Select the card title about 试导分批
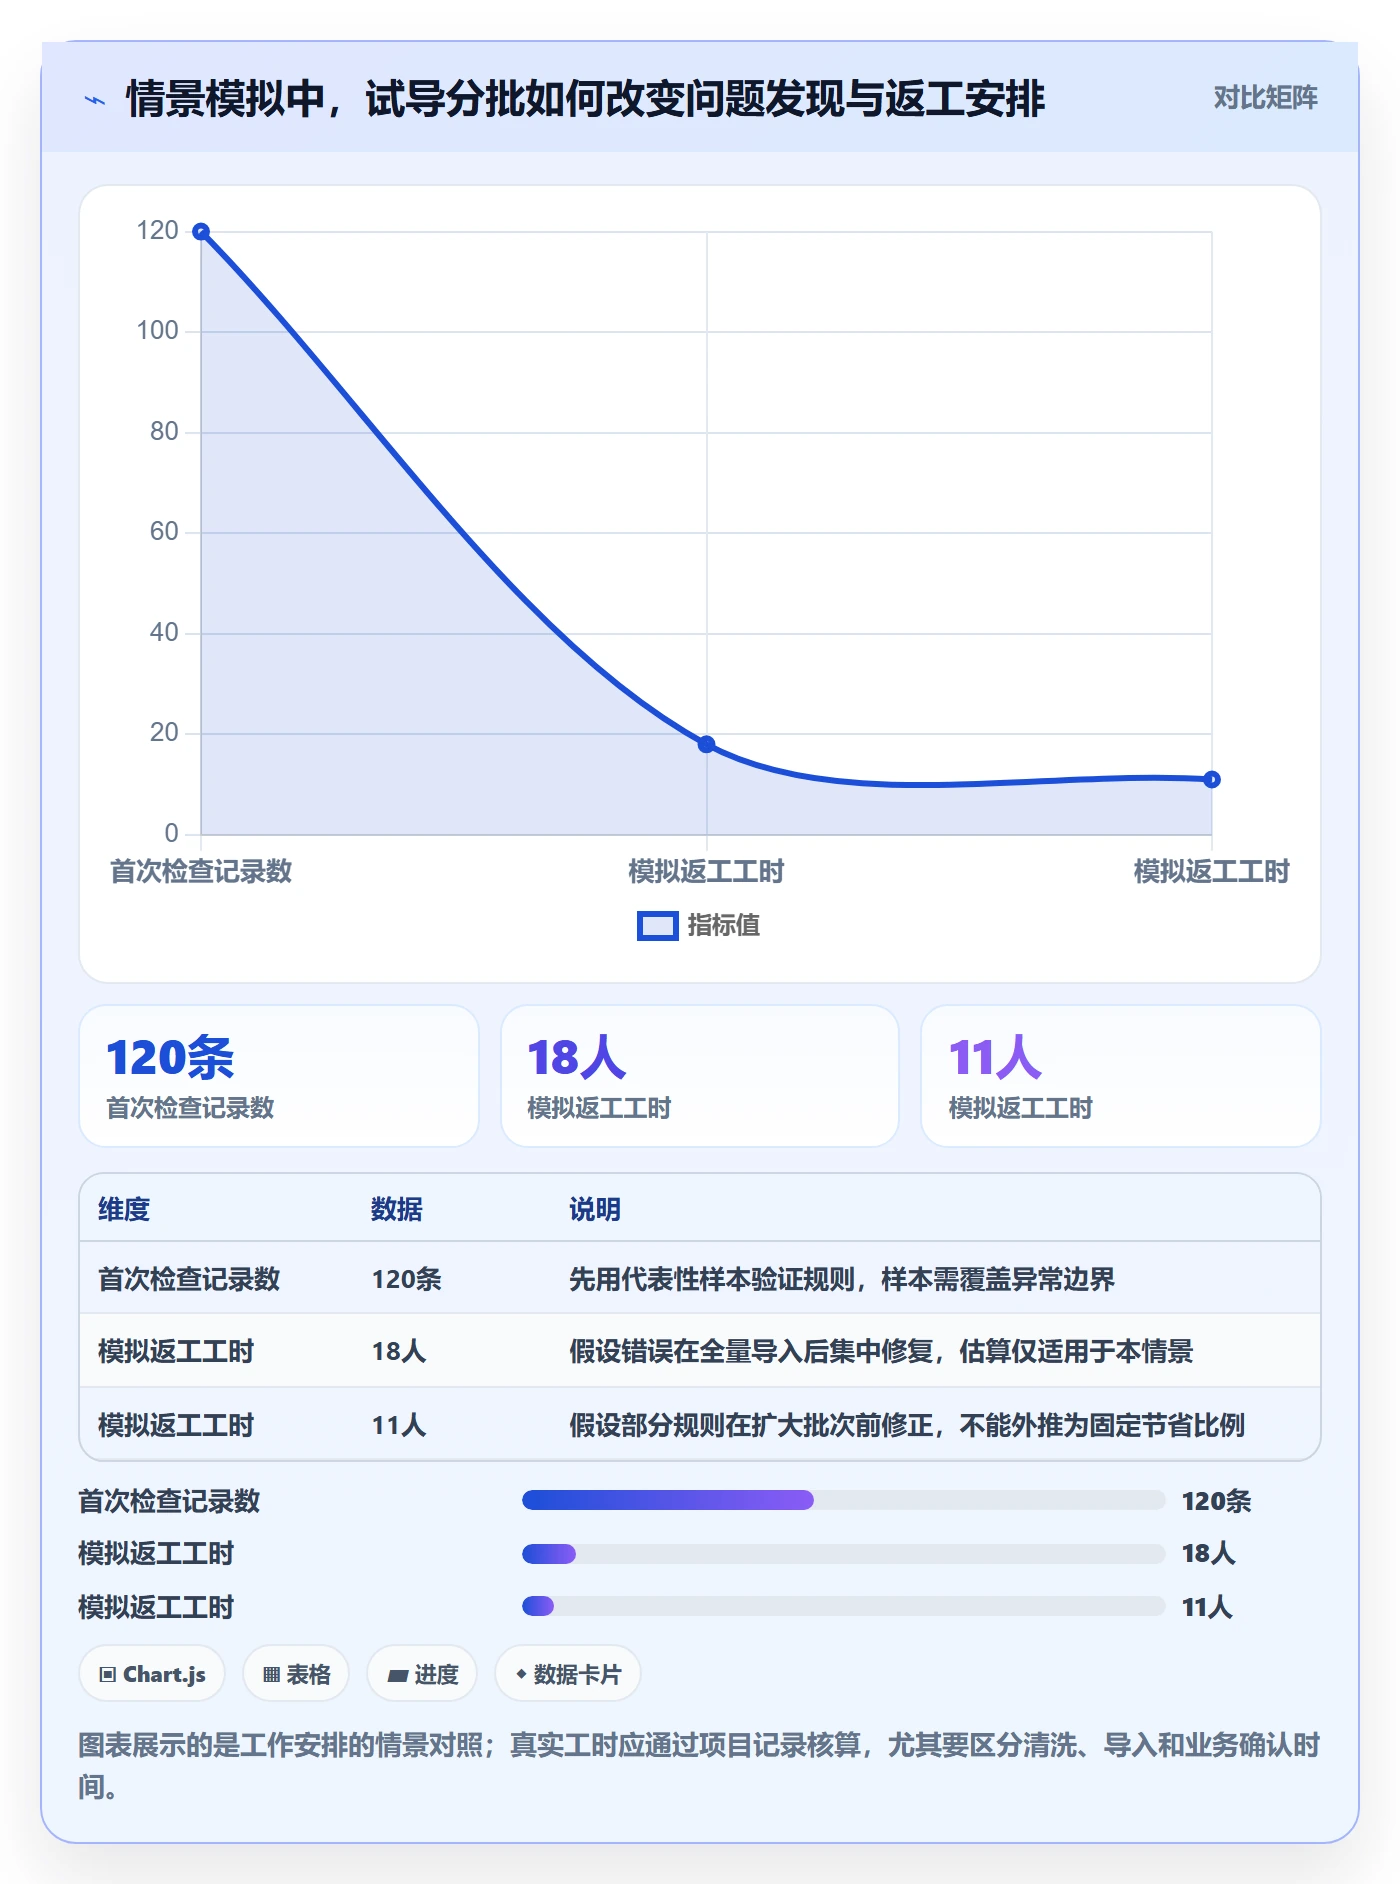This screenshot has width=1400, height=1884. coord(585,99)
